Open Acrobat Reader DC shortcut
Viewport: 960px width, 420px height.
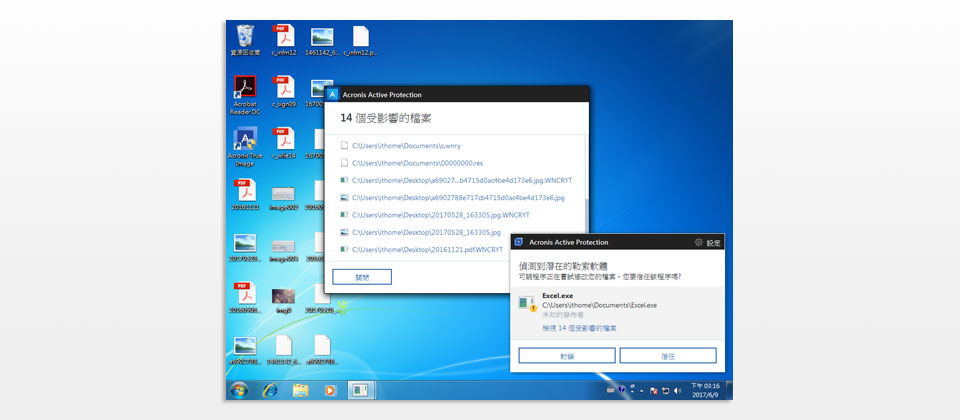[x=245, y=95]
